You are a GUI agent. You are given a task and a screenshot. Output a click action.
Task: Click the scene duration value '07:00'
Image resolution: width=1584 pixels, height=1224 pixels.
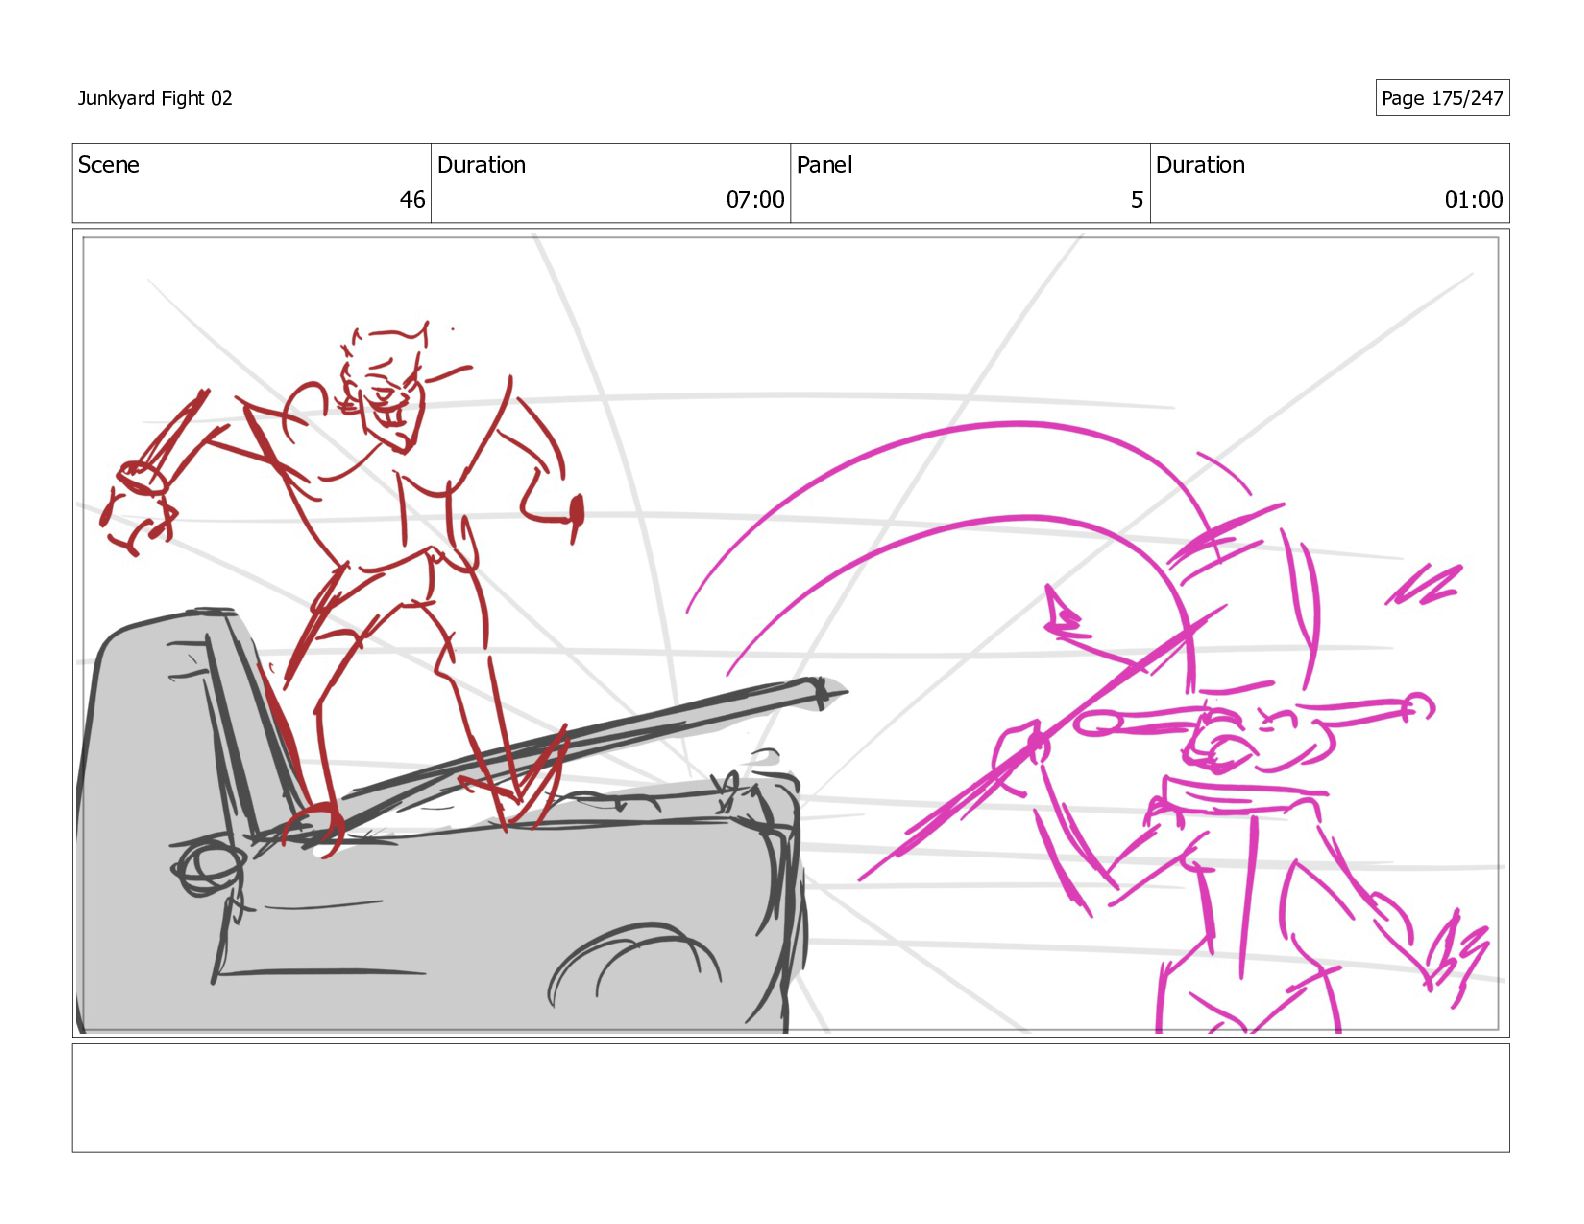point(755,200)
